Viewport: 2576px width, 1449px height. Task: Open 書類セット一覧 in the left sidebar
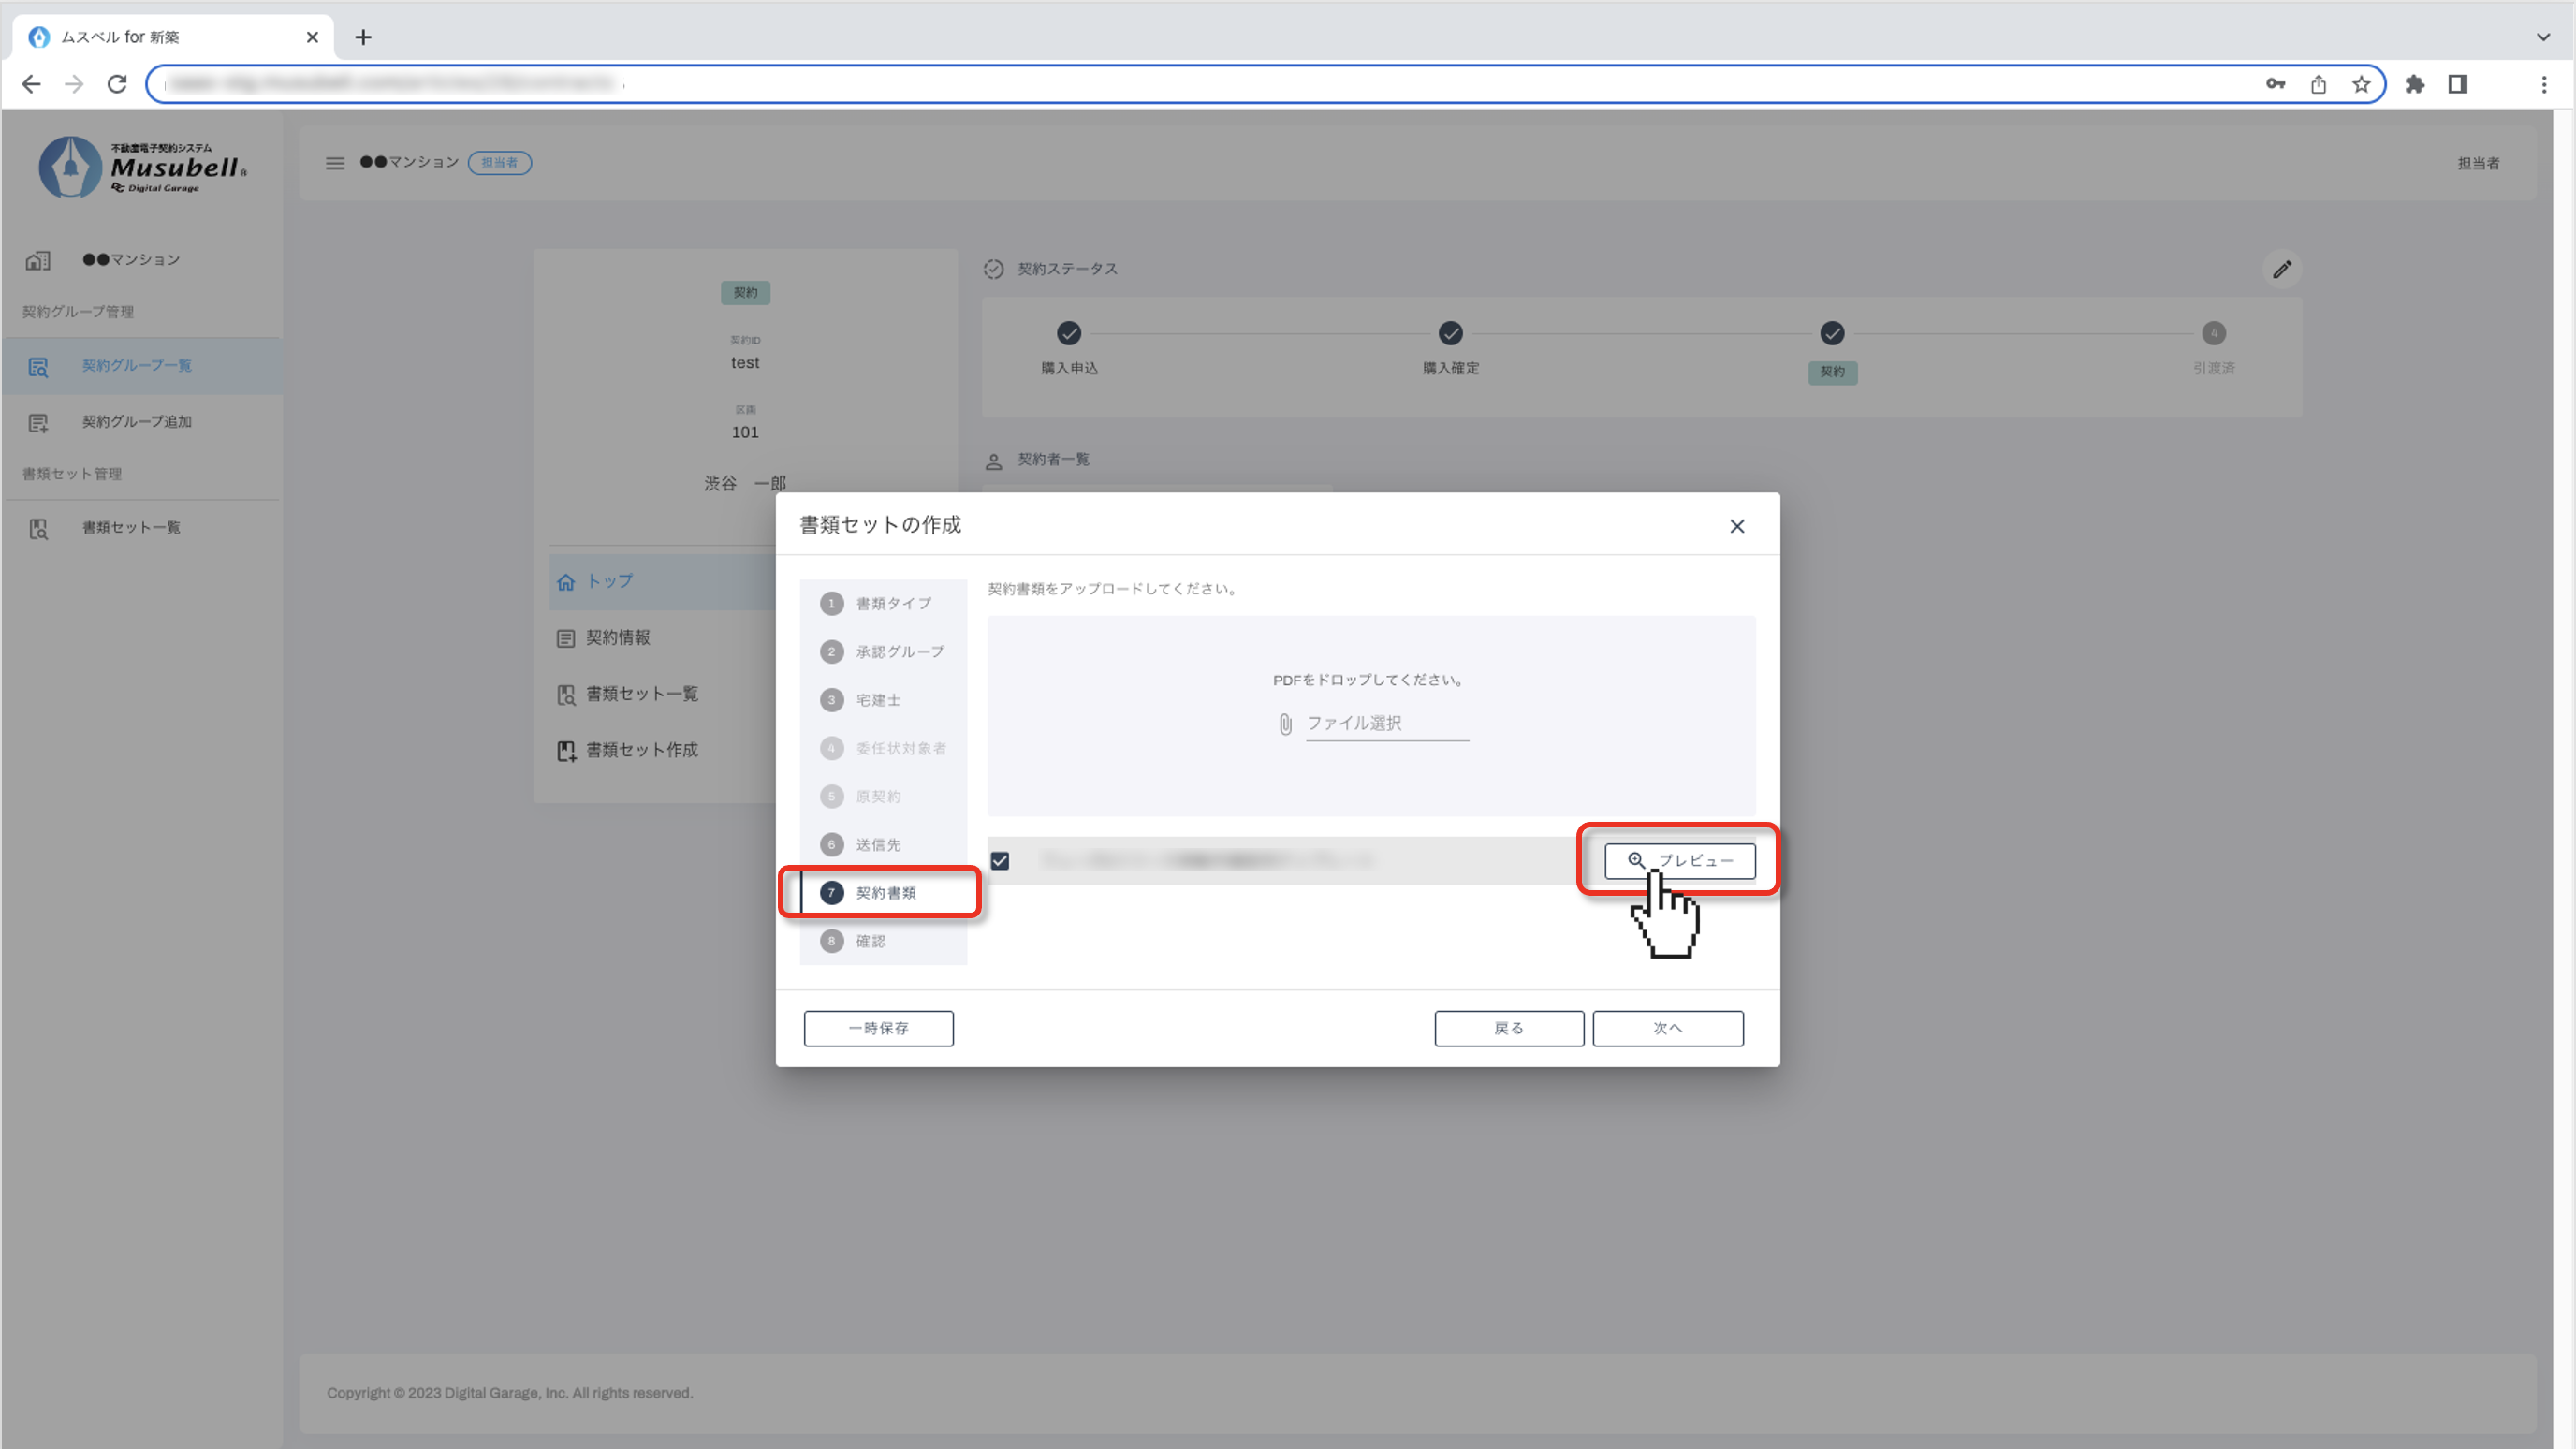coord(130,528)
